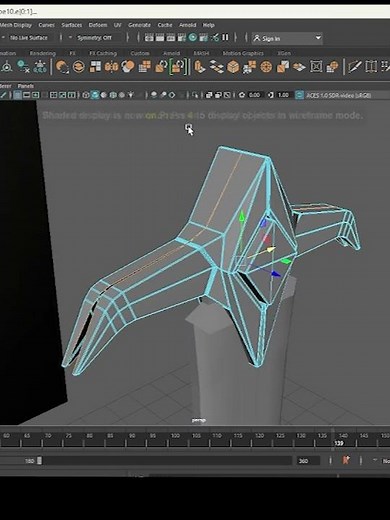Click the orange faceted cube shelf icon

point(233,67)
